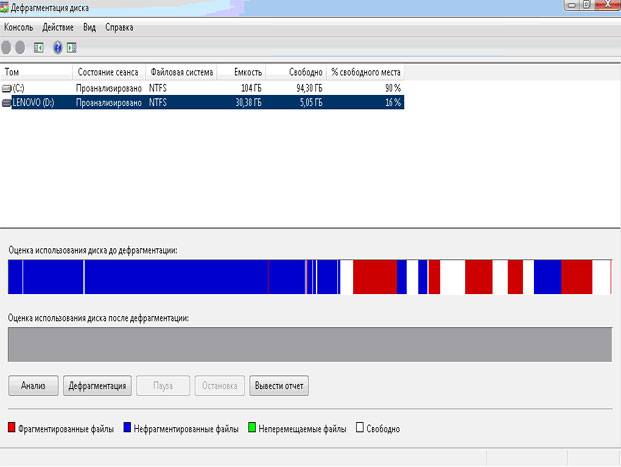Open the Действие menu
The height and width of the screenshot is (467, 621).
(58, 27)
